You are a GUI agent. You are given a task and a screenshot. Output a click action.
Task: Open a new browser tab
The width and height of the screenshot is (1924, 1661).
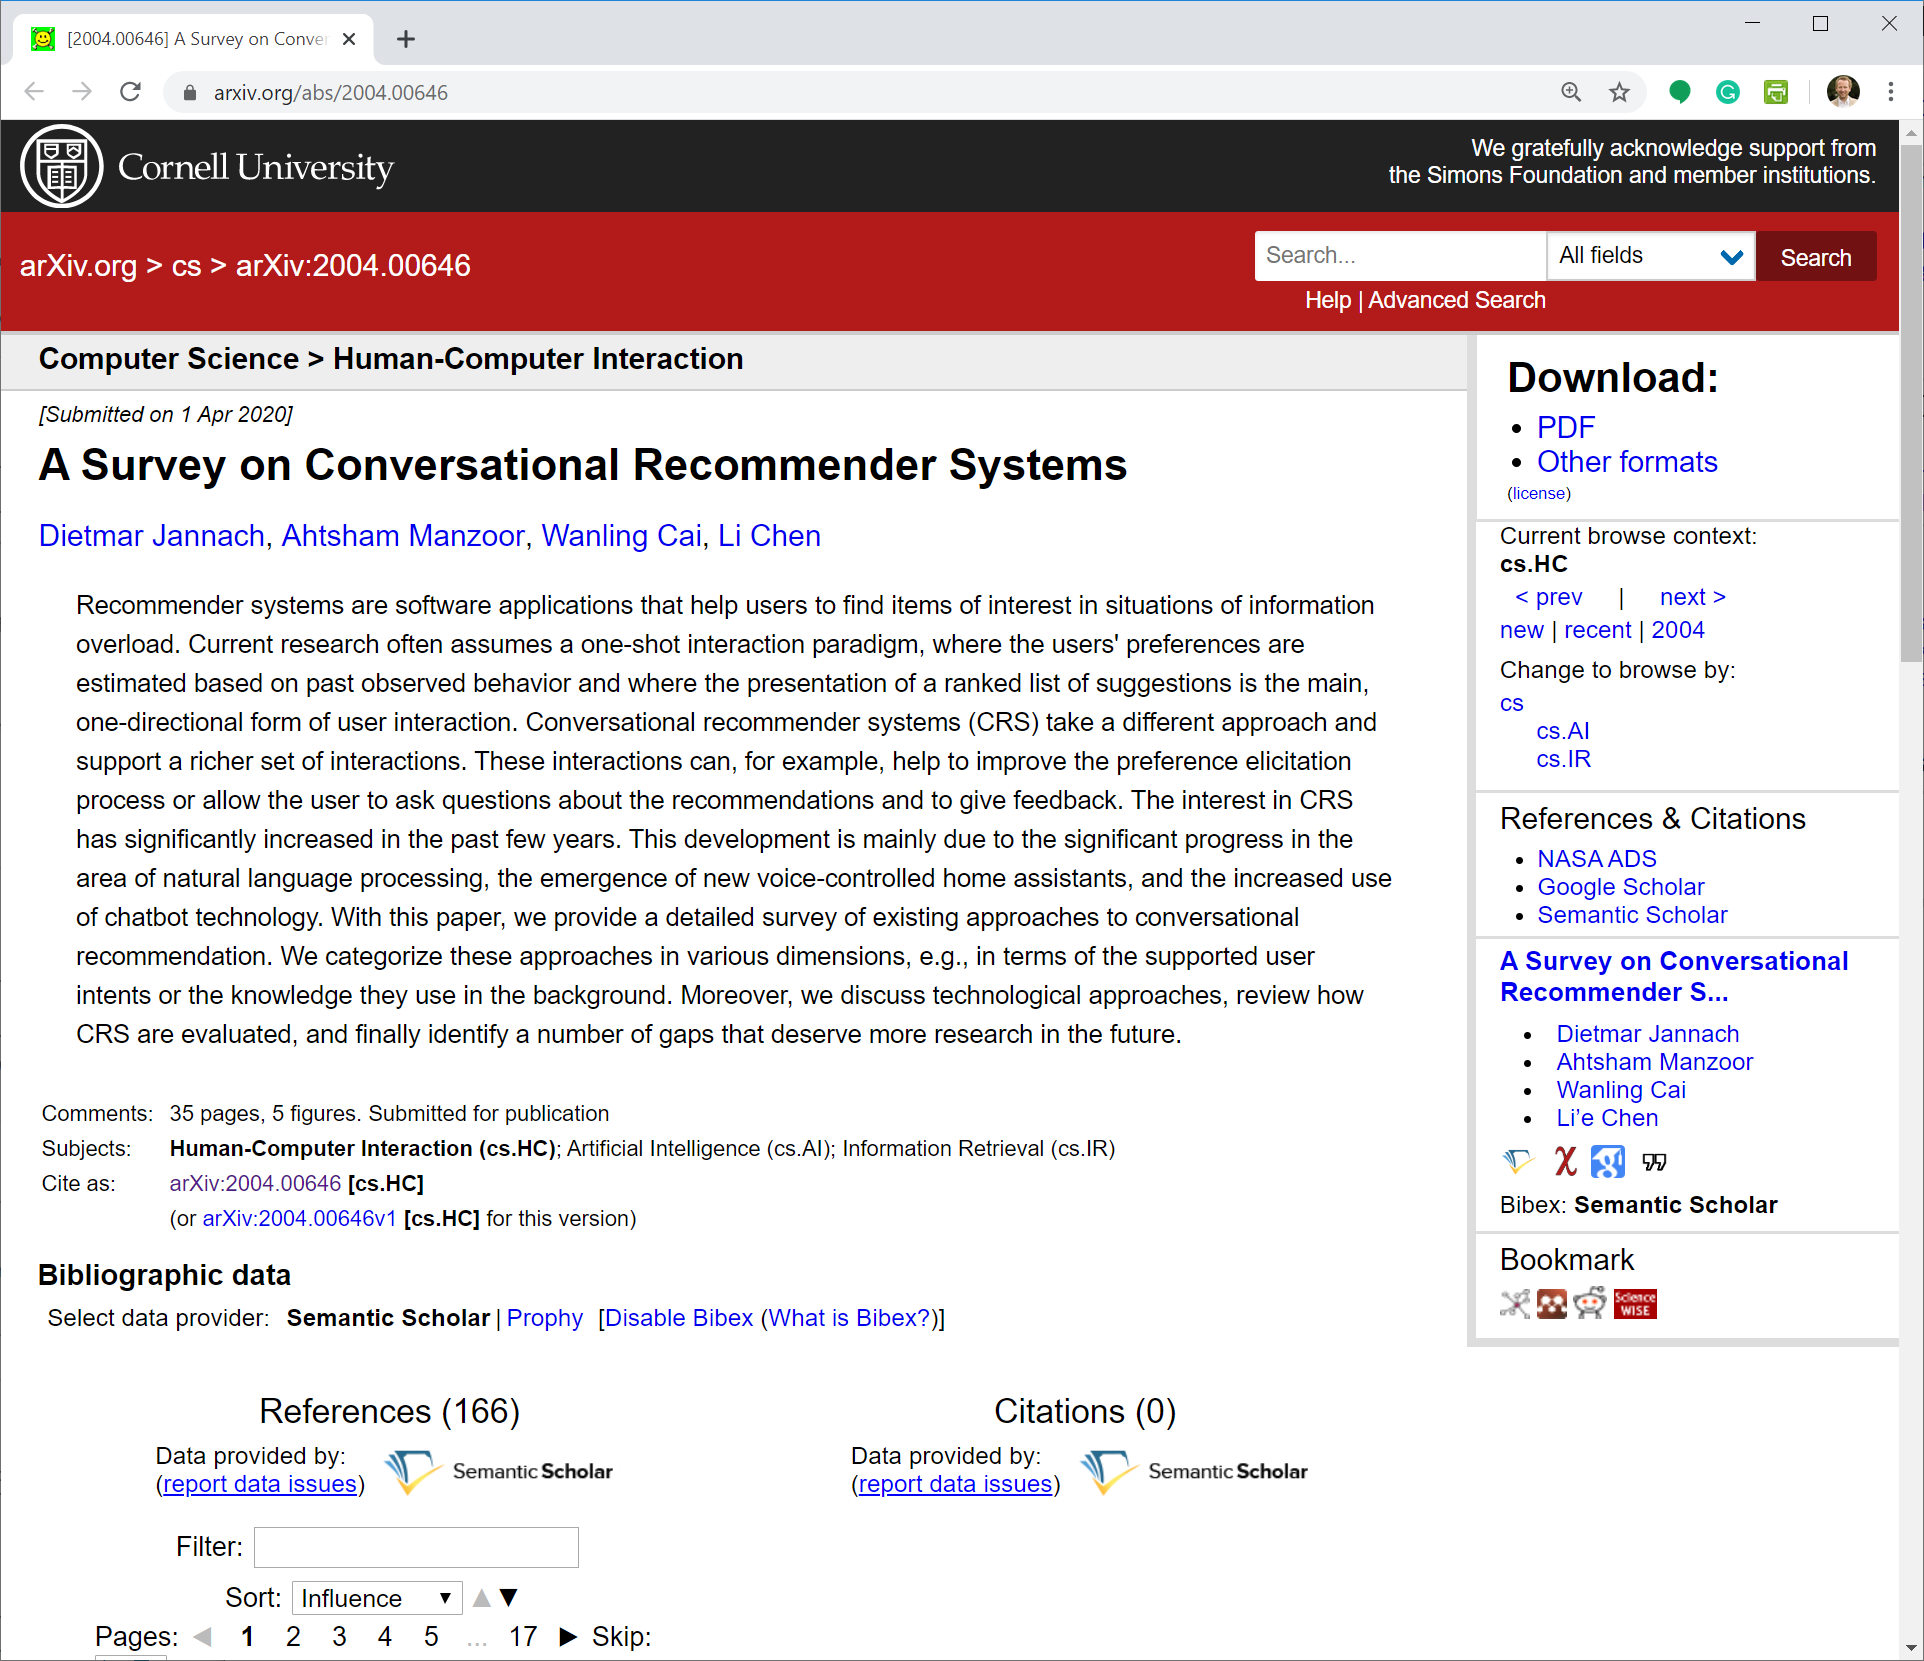[x=405, y=39]
